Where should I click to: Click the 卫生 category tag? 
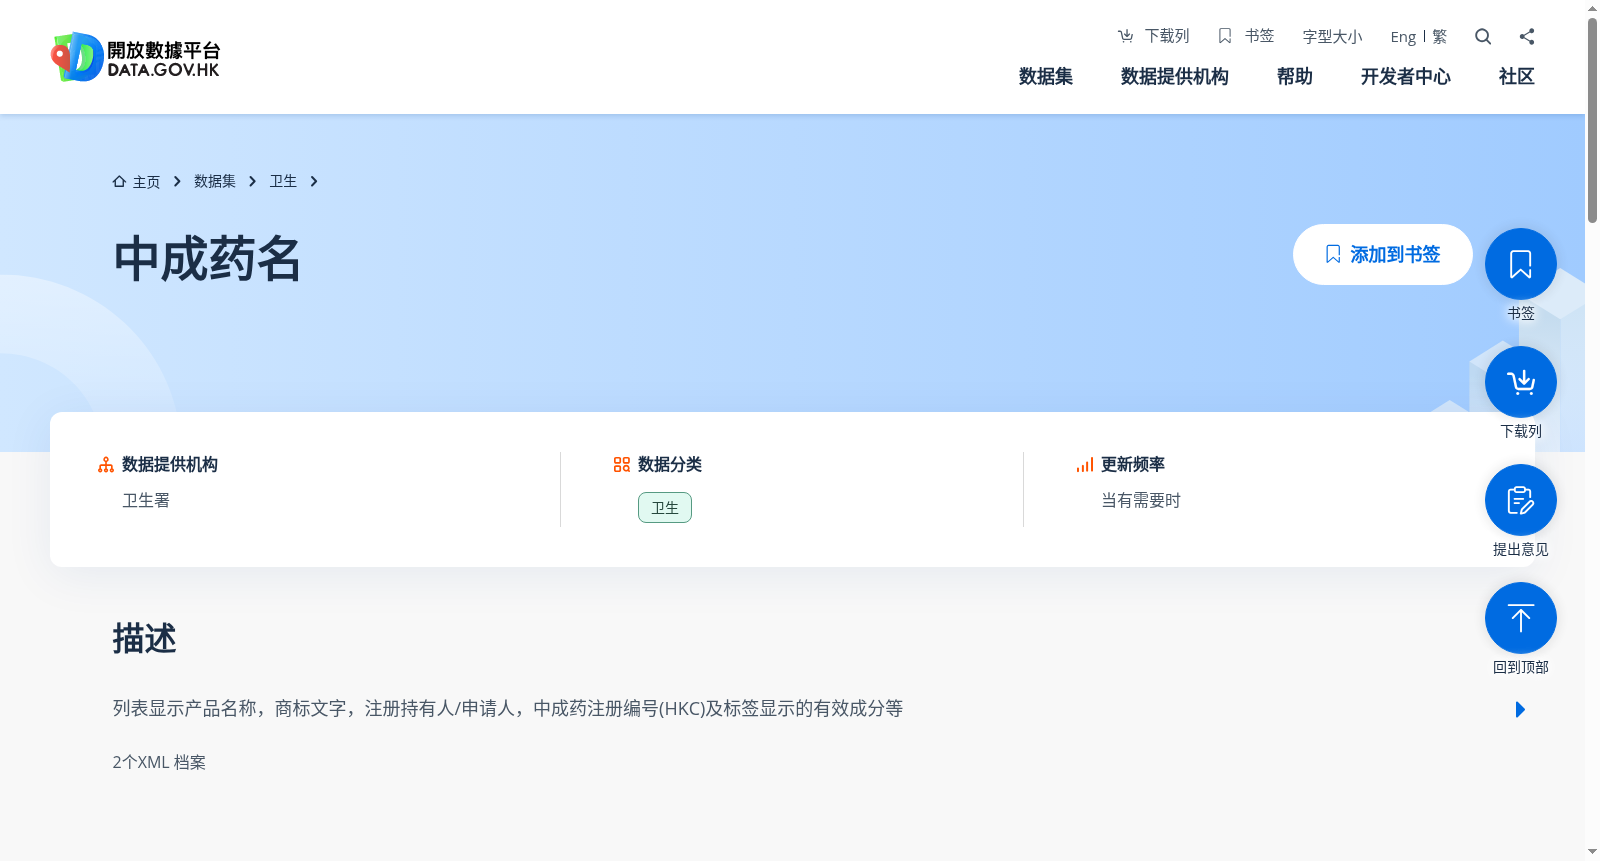[665, 508]
